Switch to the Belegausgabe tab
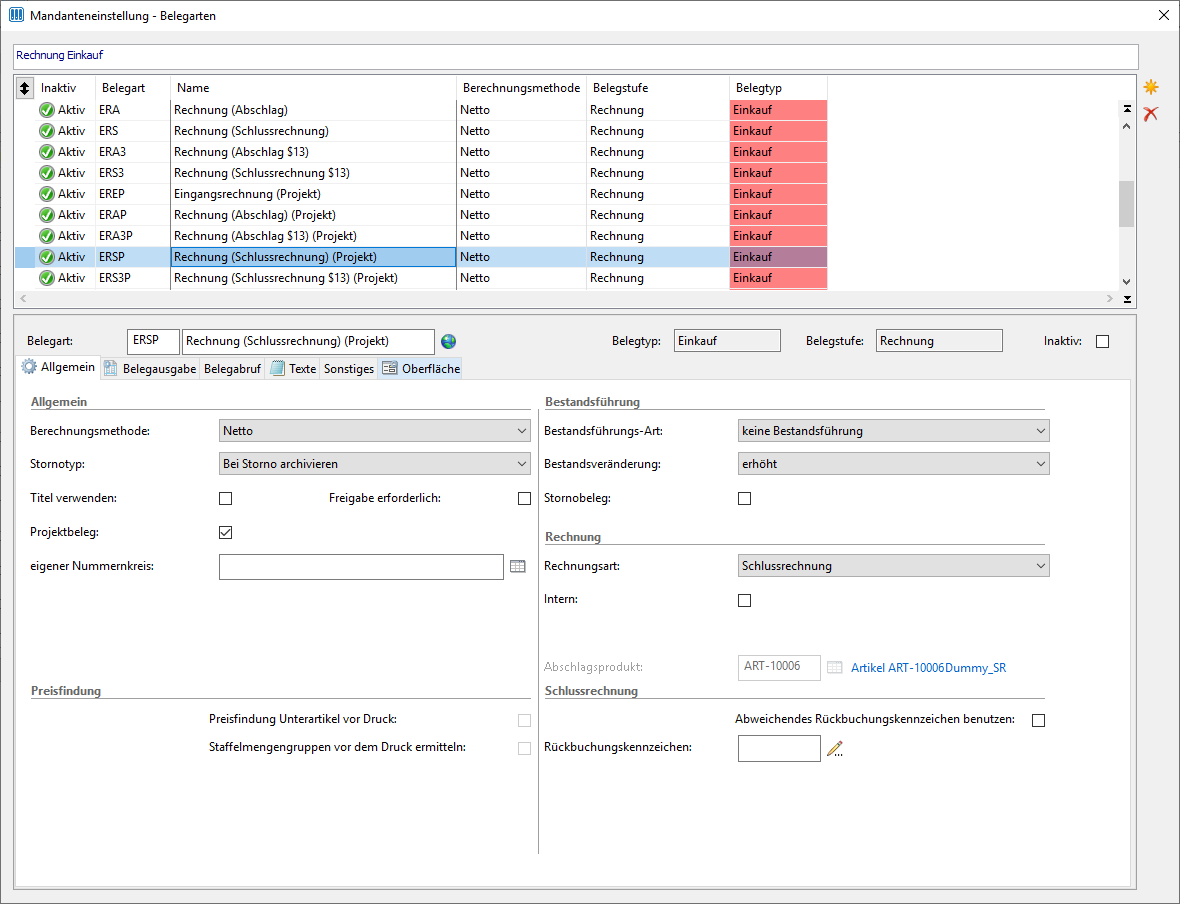1180x904 pixels. coord(150,369)
